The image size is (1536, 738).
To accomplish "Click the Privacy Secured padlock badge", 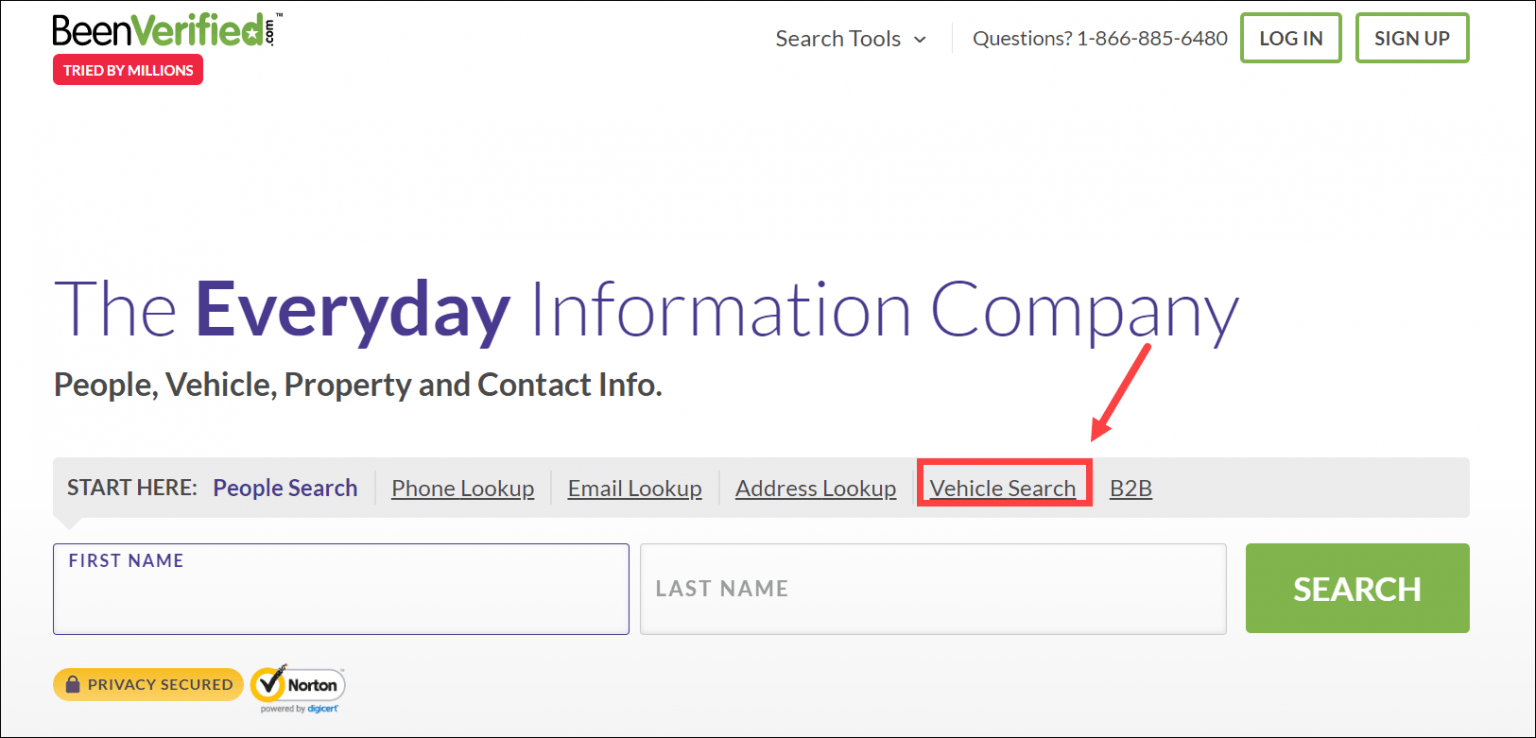I will (148, 684).
